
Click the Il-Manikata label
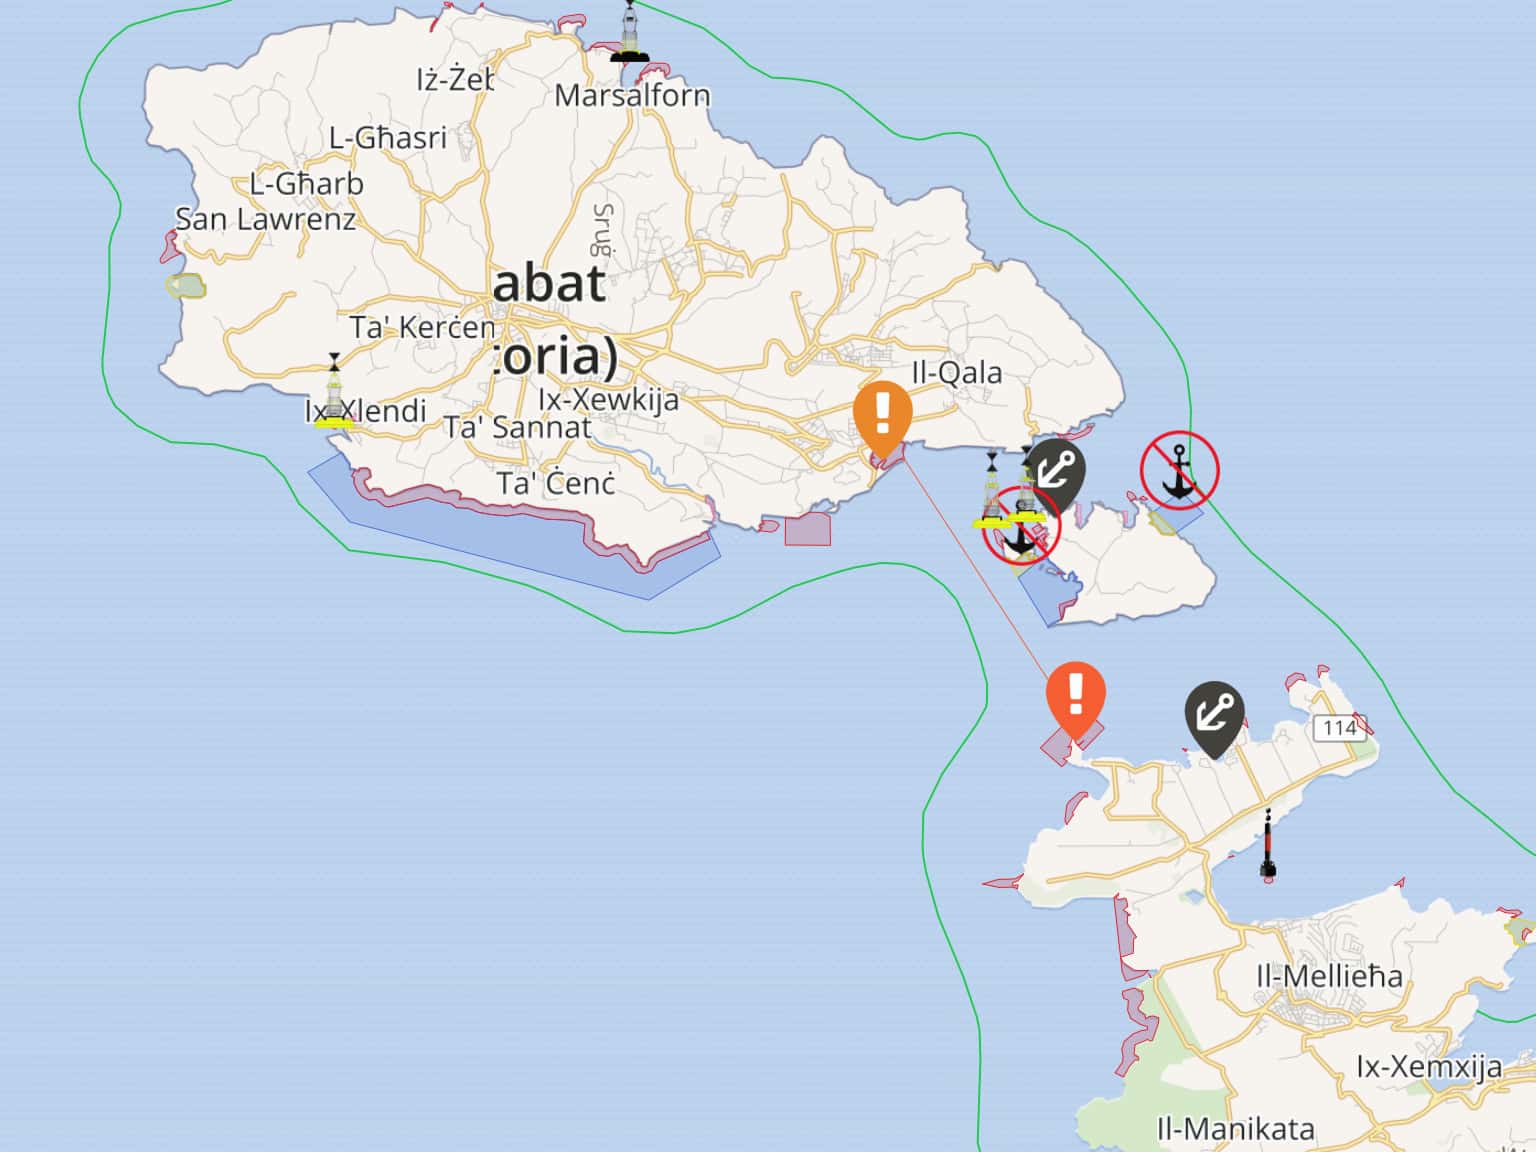[x=1236, y=1130]
